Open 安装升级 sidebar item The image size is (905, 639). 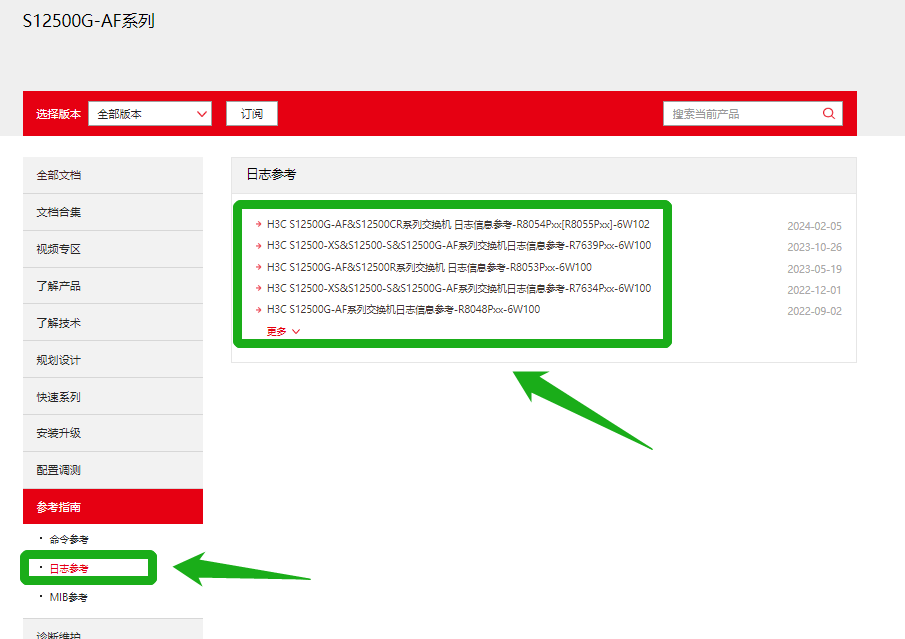[113, 433]
